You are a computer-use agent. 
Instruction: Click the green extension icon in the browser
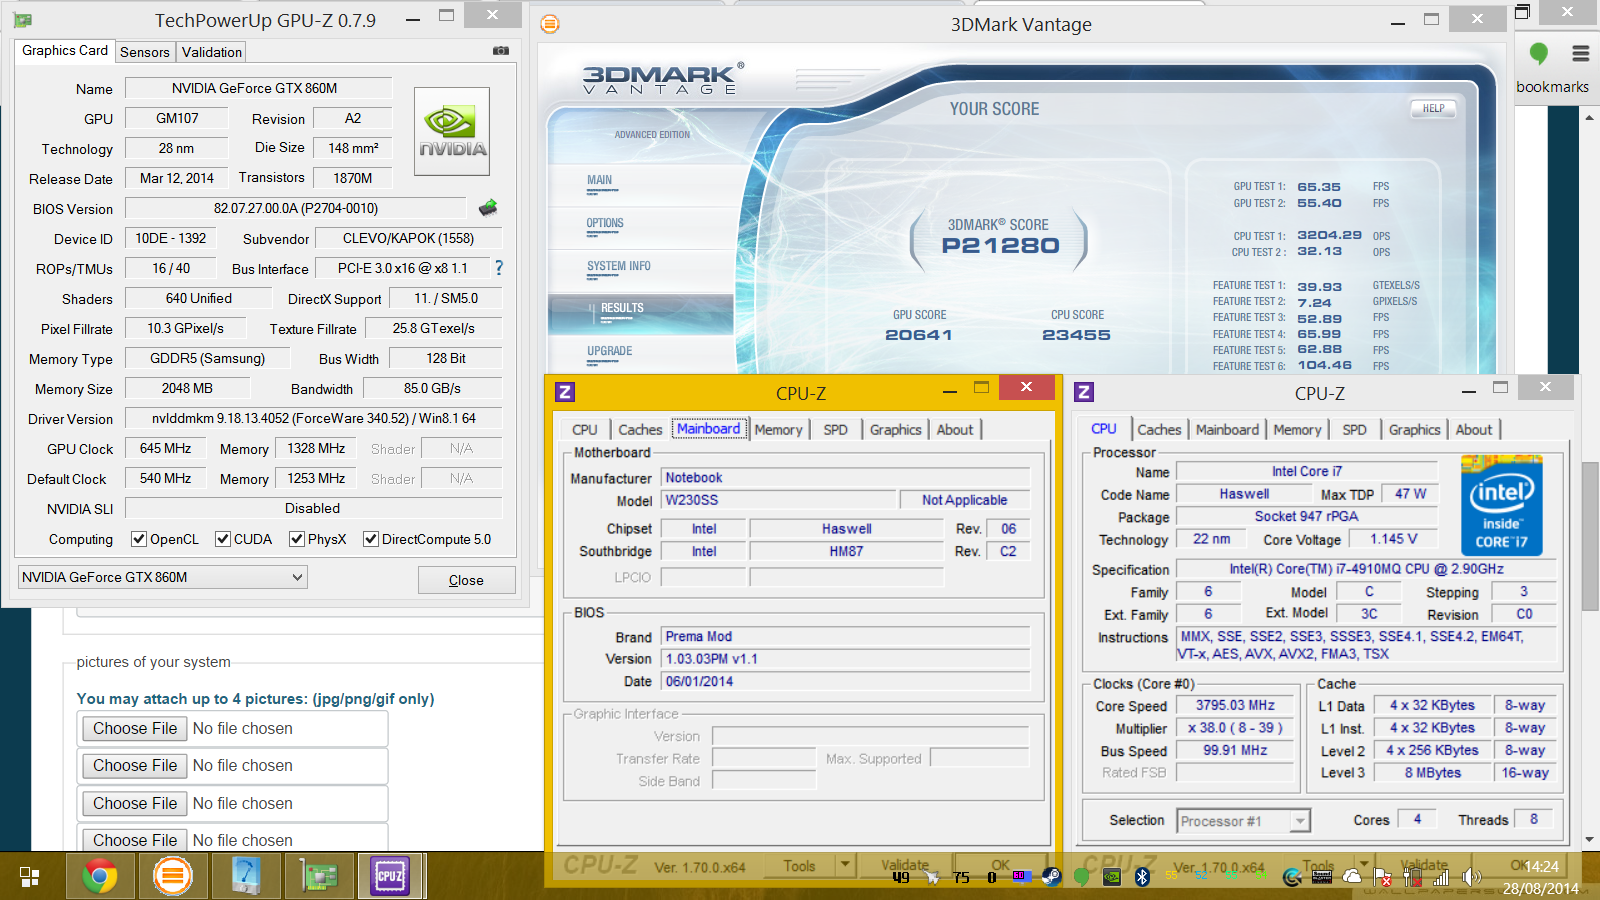[x=1539, y=53]
